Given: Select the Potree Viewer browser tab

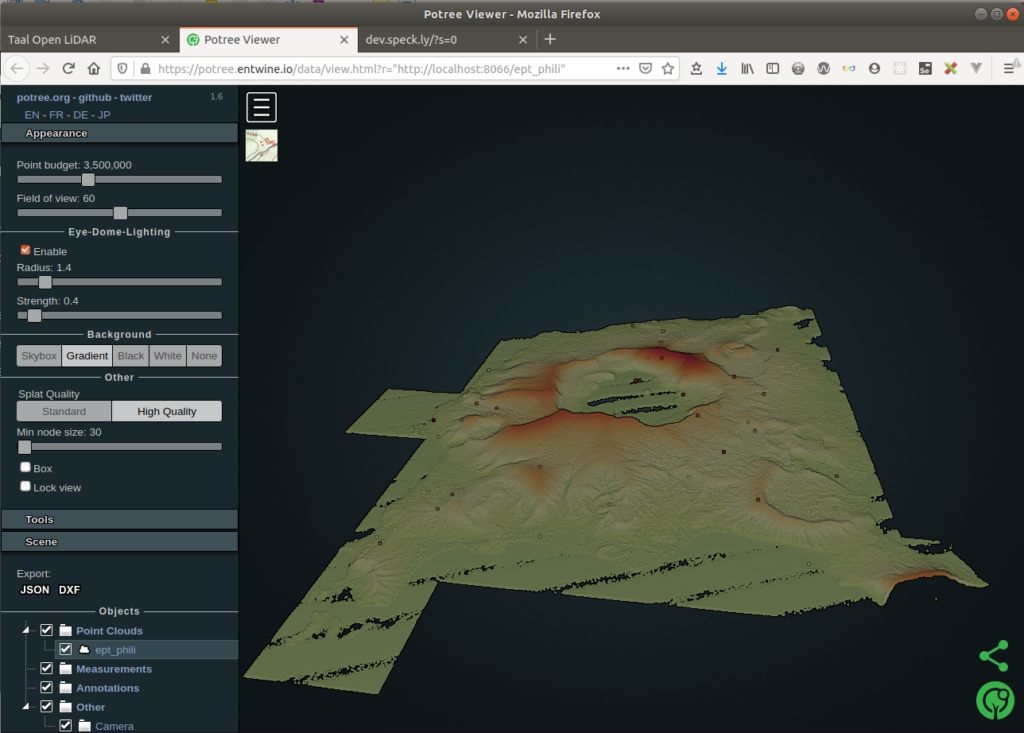Looking at the screenshot, I should [x=268, y=40].
